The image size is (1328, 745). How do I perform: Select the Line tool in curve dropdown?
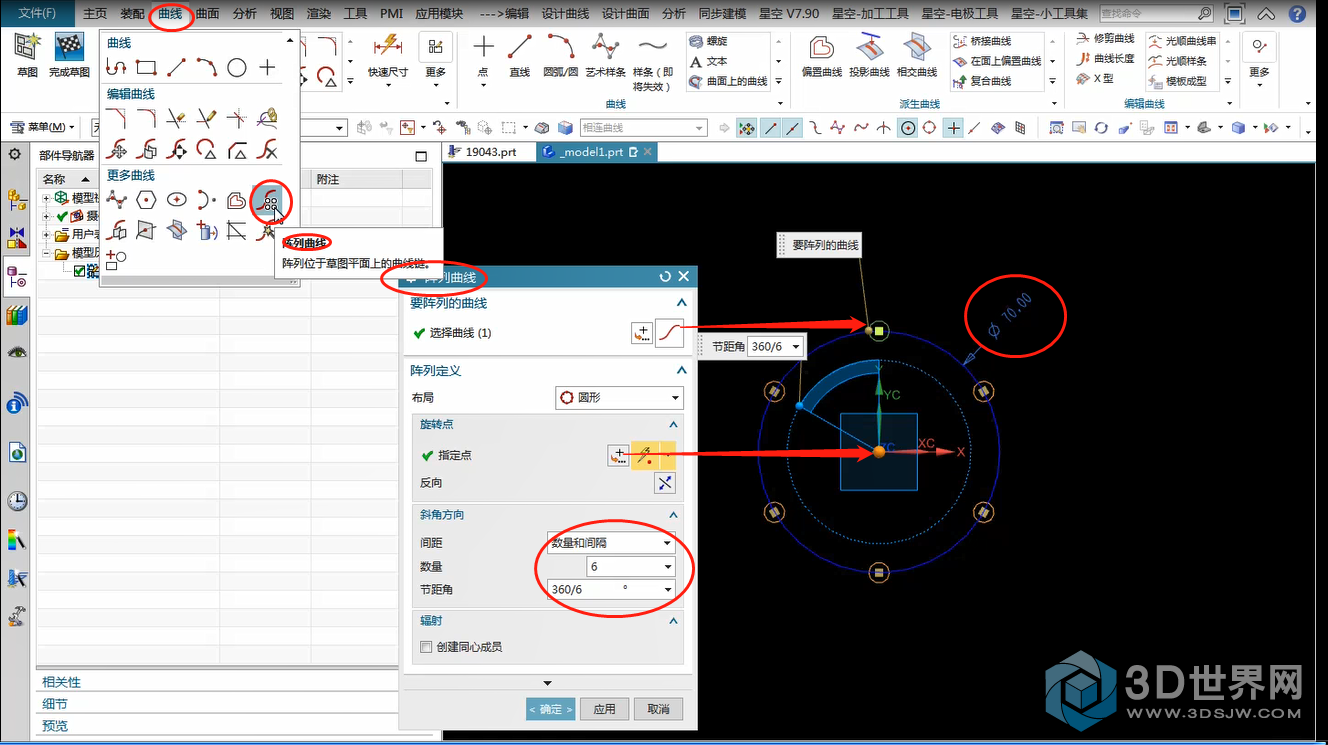tap(177, 68)
